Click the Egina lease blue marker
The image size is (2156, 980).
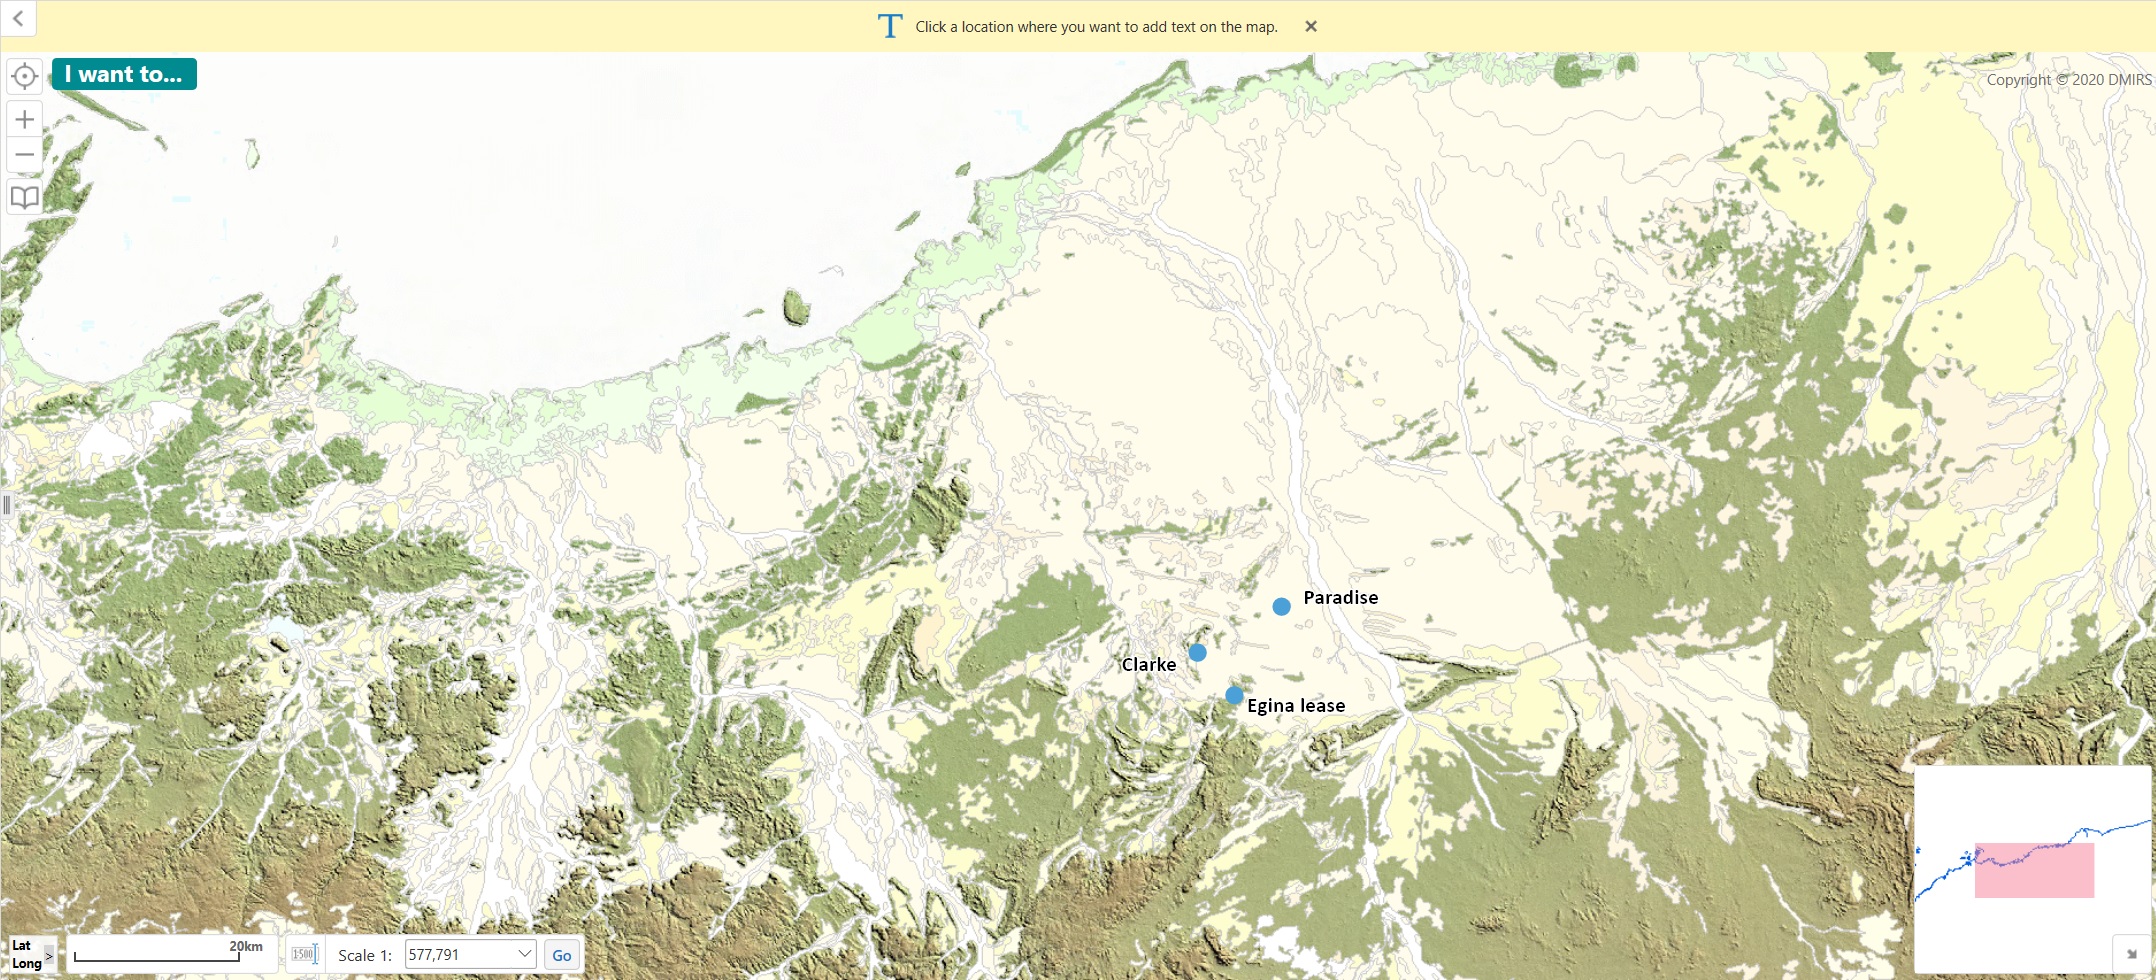click(x=1234, y=696)
